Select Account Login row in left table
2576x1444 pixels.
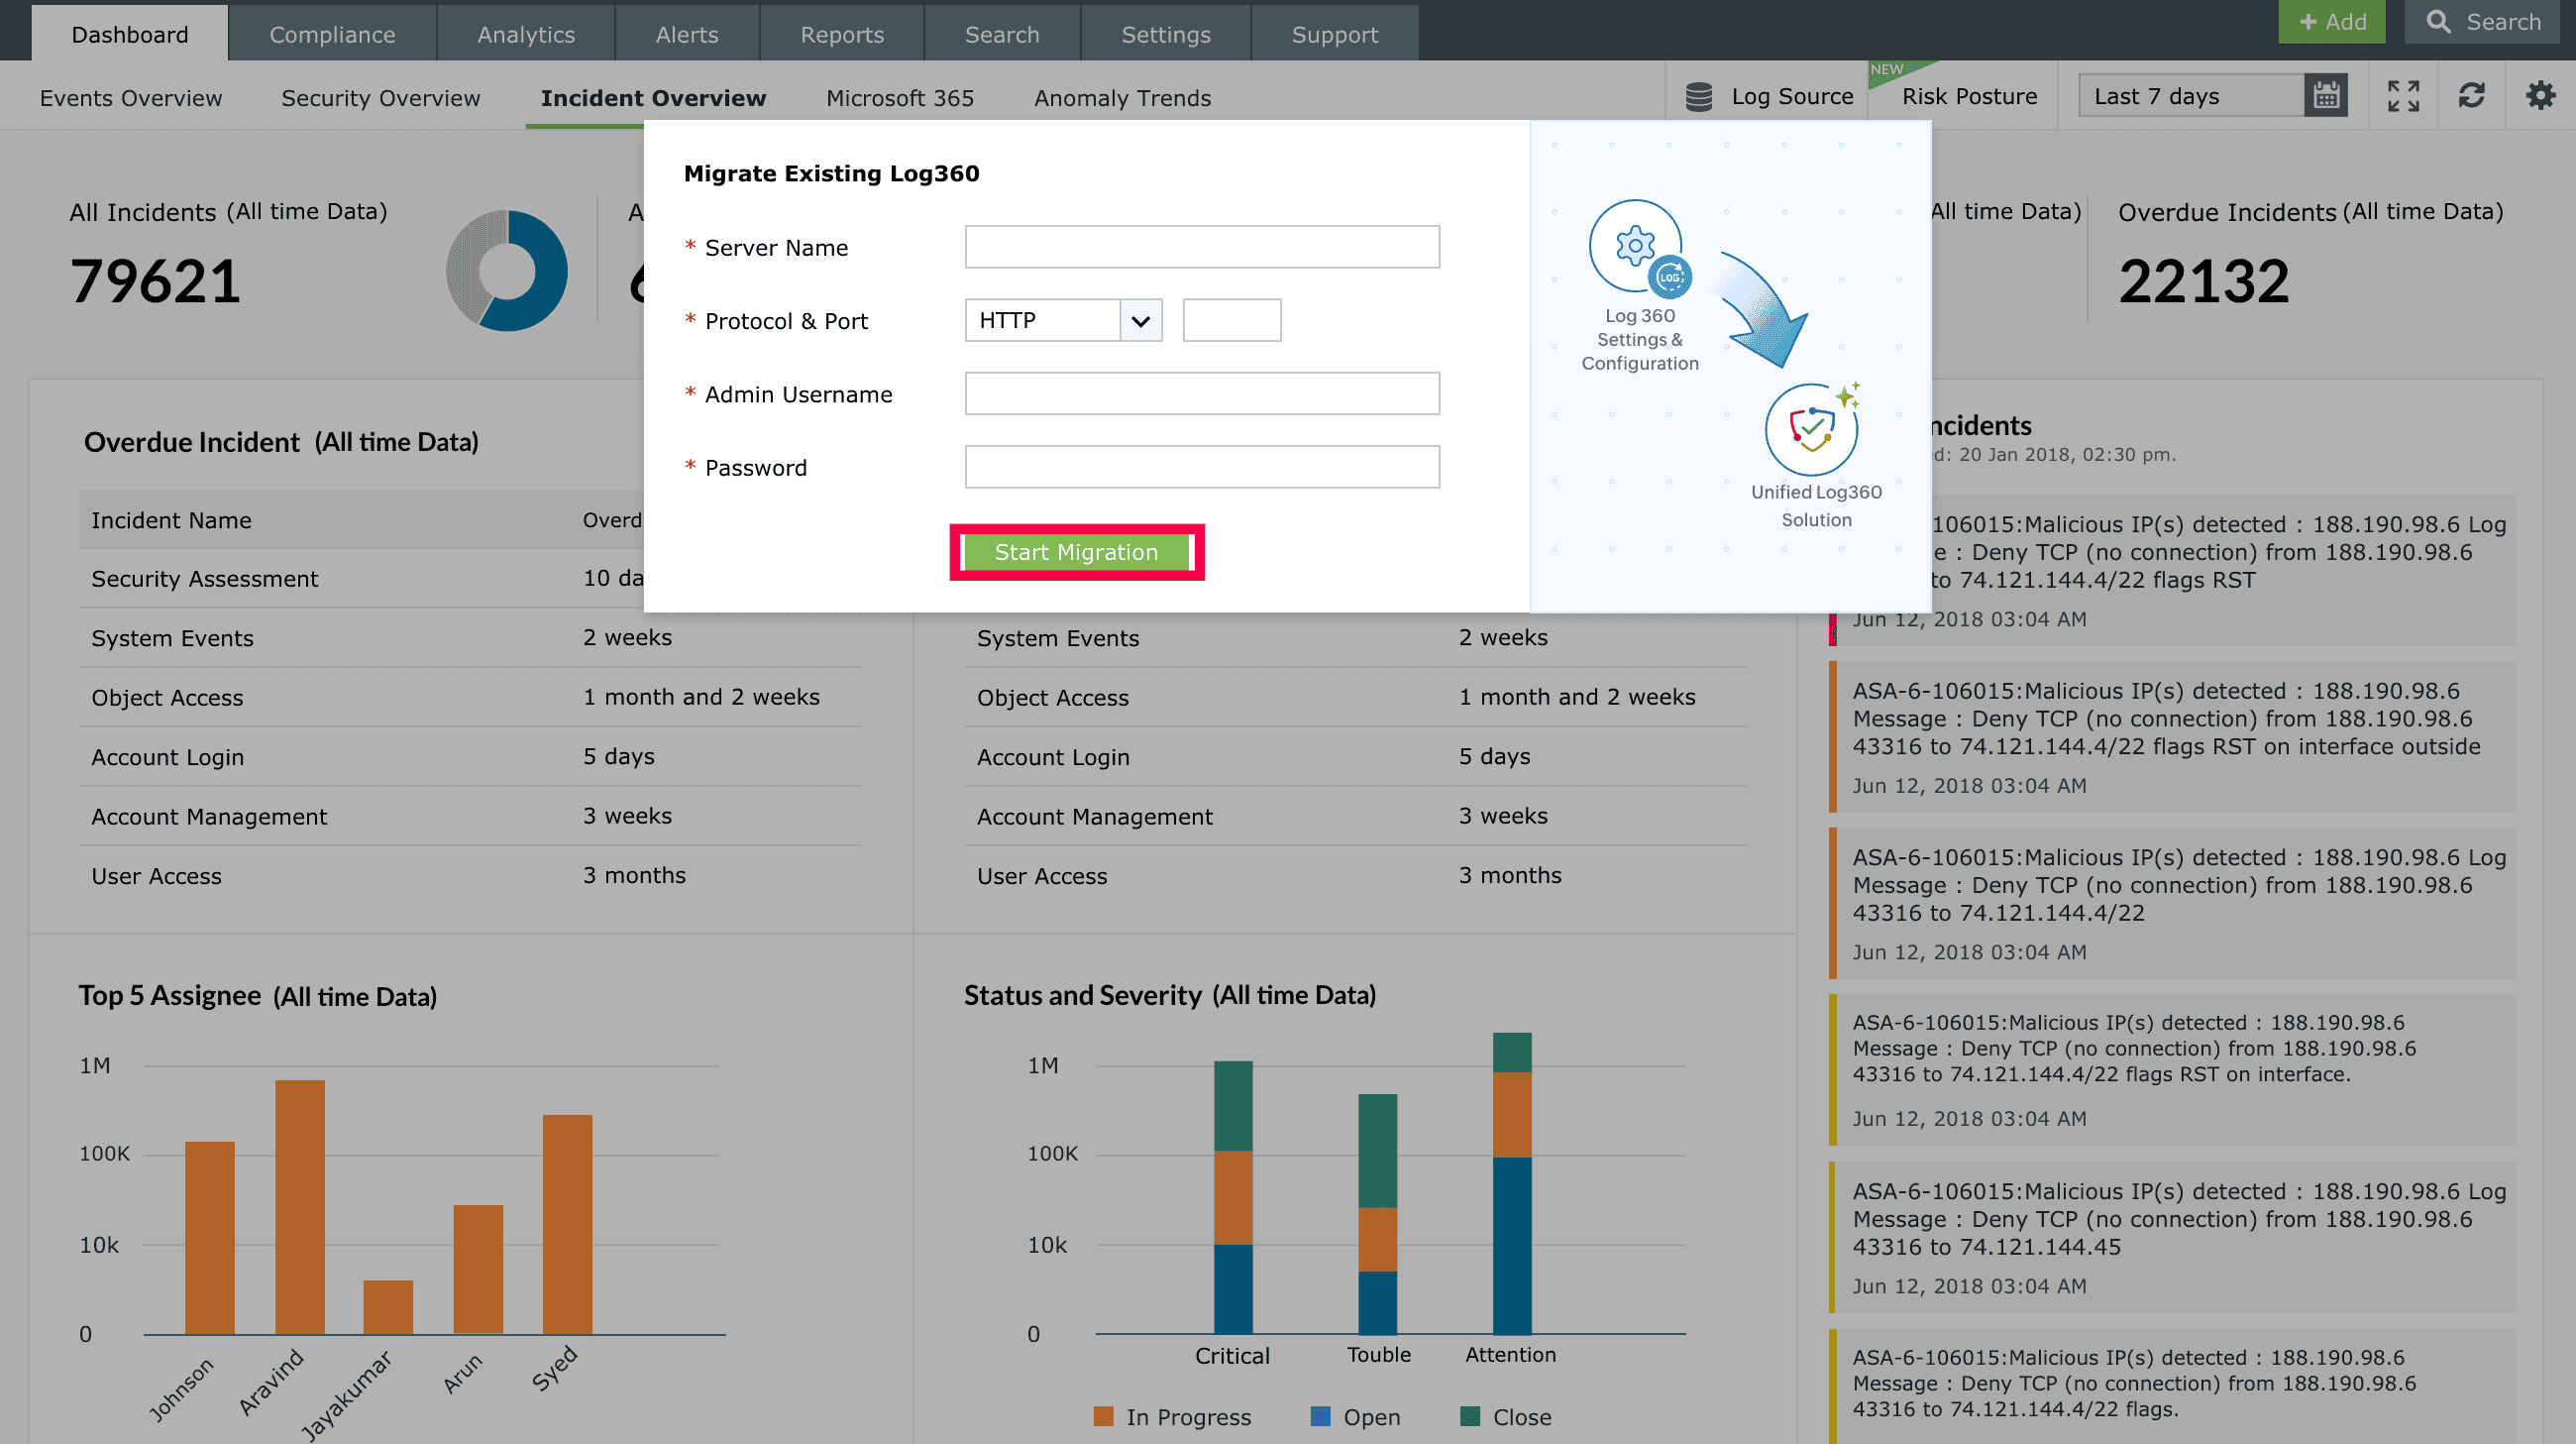[x=470, y=757]
